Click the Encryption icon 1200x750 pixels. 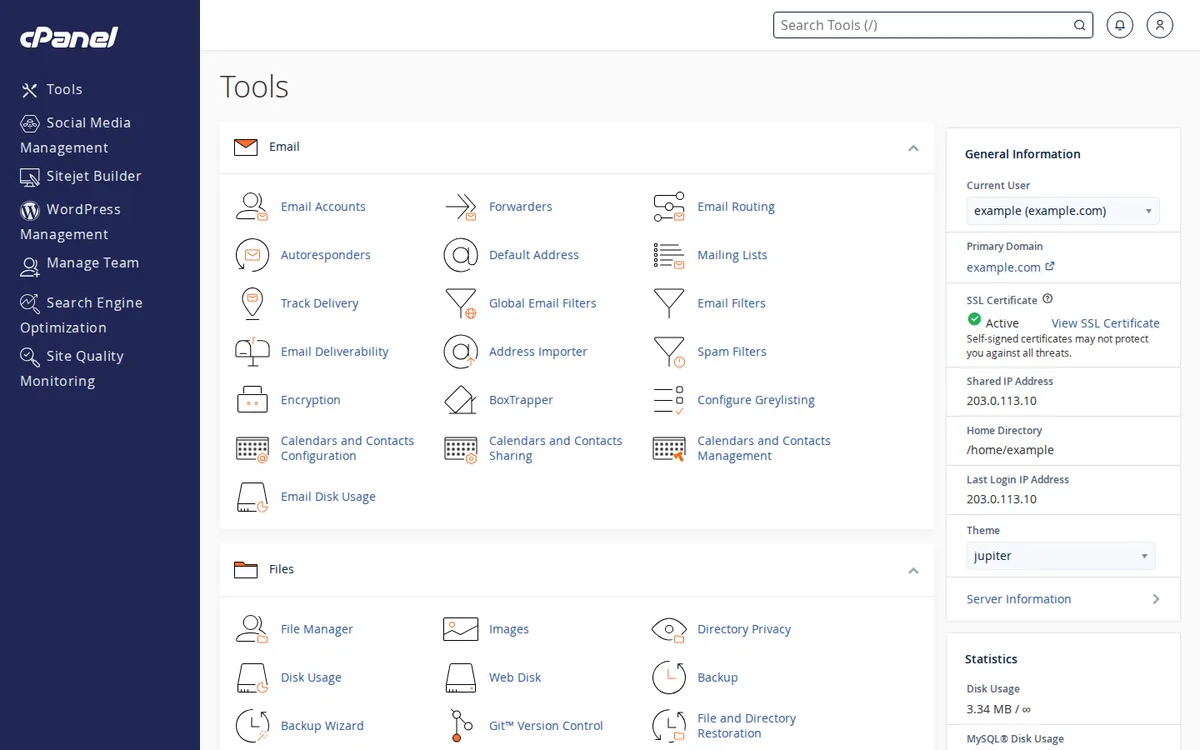click(252, 400)
